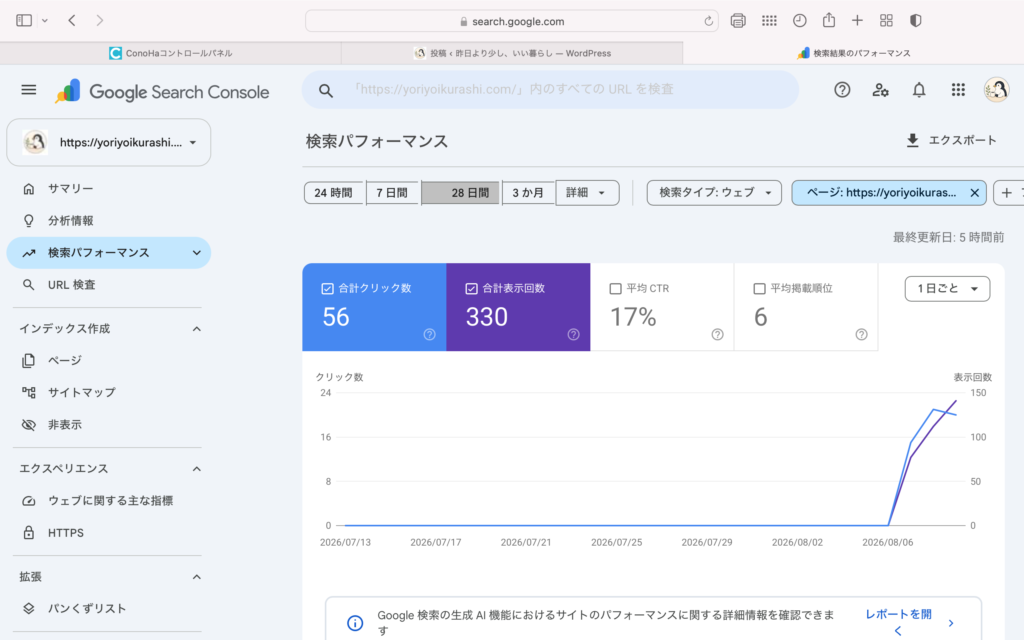
Task: Collapse the エクスペリエンス section
Action: coord(197,469)
